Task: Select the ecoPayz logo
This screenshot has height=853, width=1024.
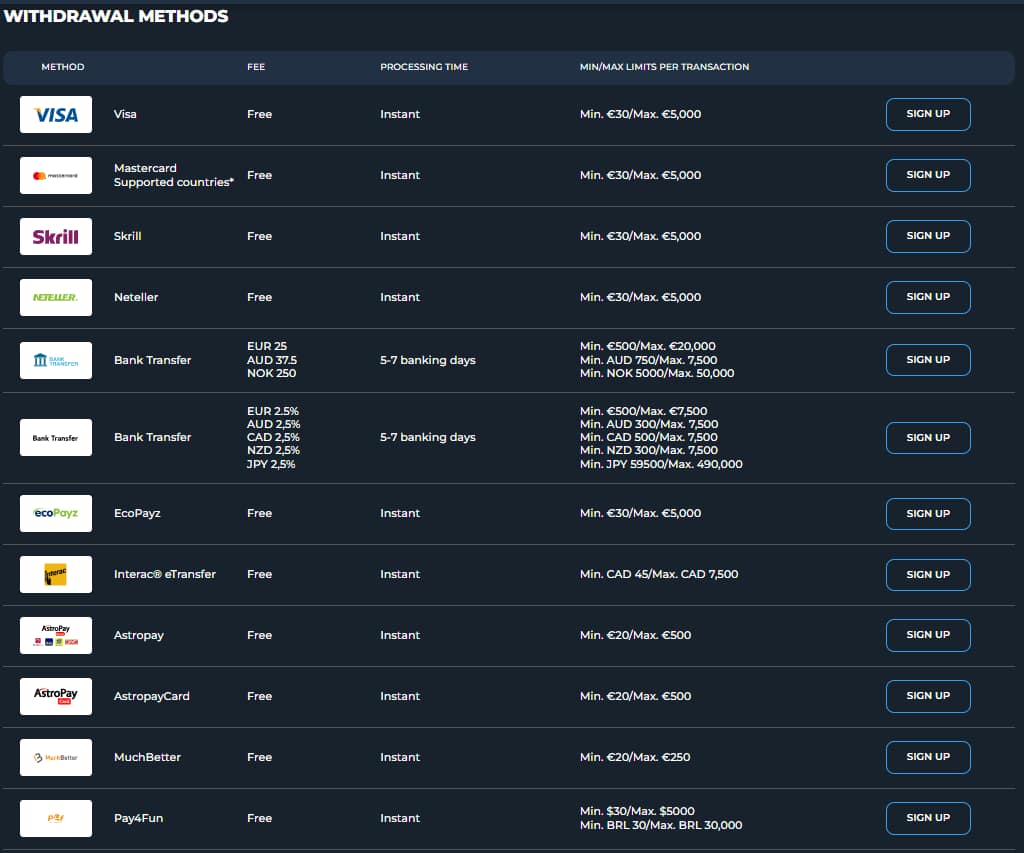Action: 56,513
